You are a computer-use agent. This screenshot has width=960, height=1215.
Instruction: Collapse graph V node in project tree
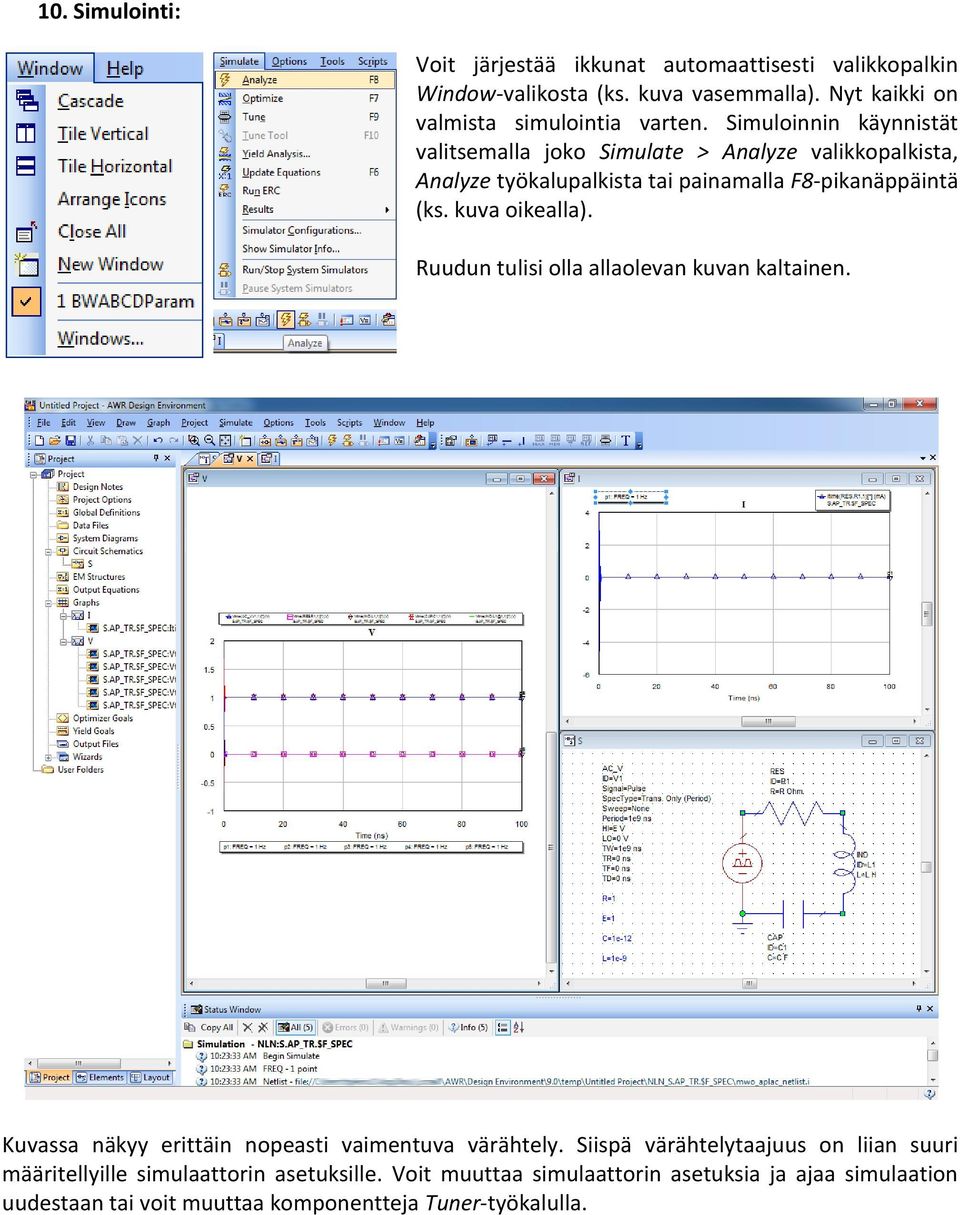click(x=63, y=641)
